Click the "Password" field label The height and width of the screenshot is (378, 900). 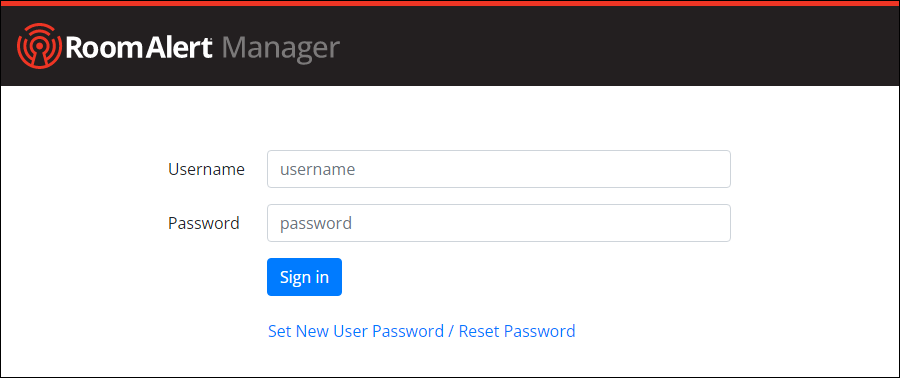point(204,223)
